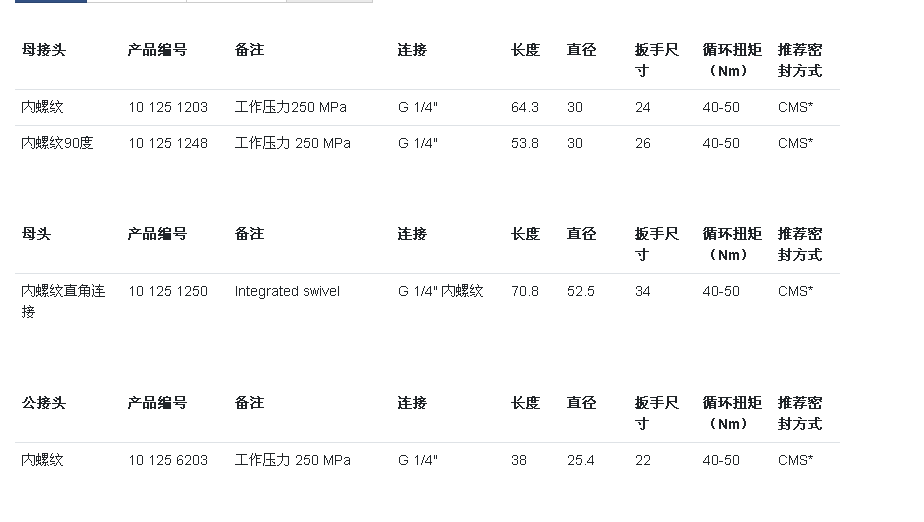Viewport: 924px width, 522px height.
Task: Click diameter value 25.4
Action: coord(580,460)
